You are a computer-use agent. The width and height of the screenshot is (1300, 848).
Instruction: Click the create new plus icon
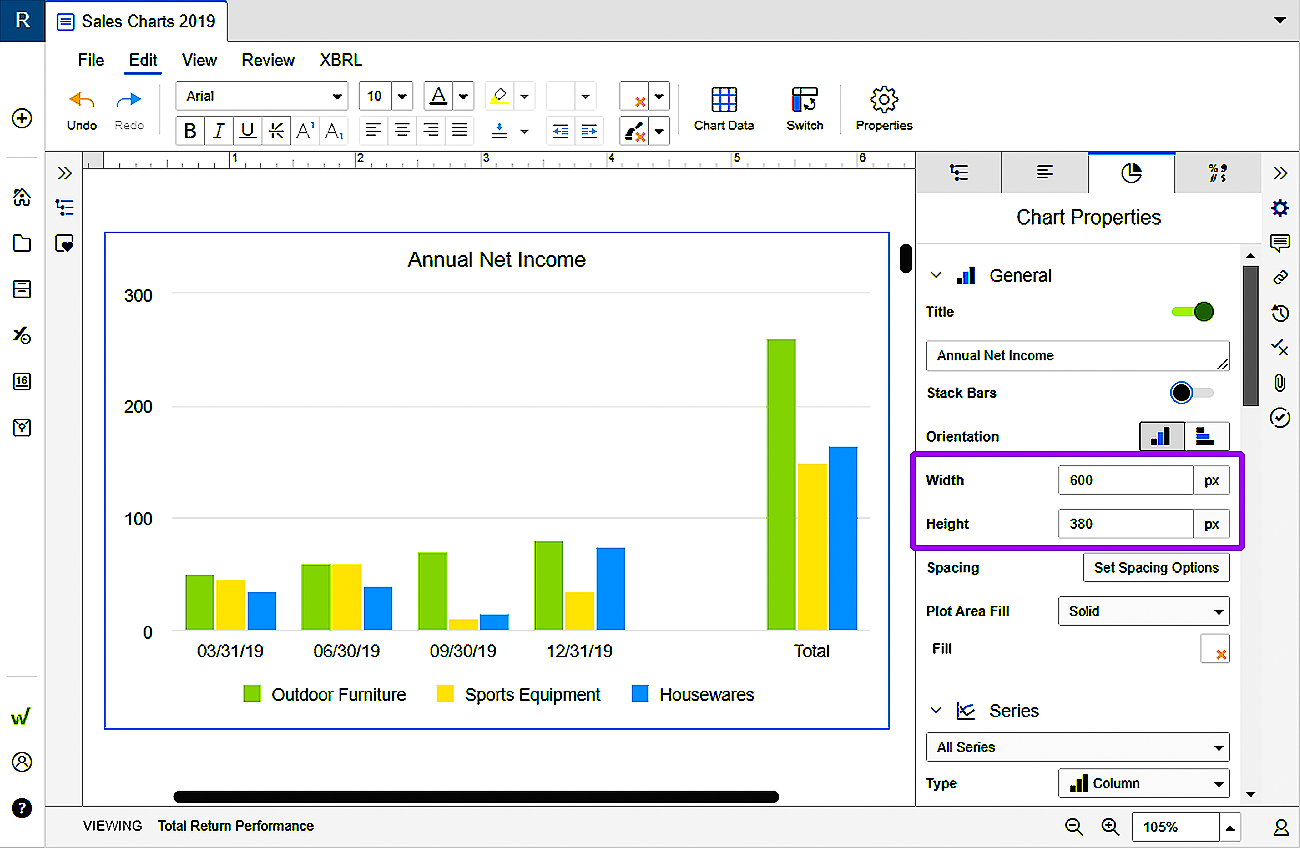[x=22, y=118]
